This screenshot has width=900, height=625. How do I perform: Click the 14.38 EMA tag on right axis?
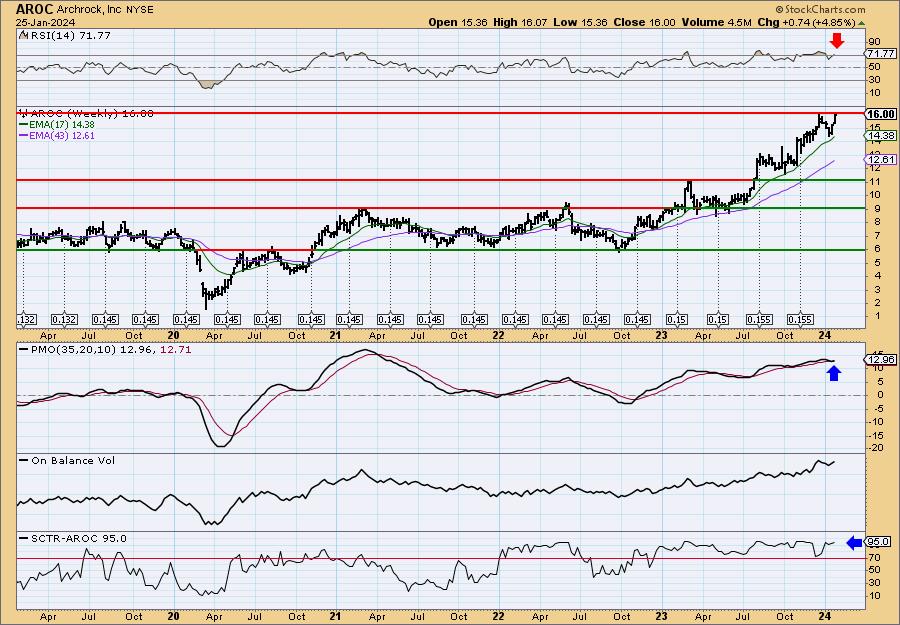pyautogui.click(x=882, y=135)
